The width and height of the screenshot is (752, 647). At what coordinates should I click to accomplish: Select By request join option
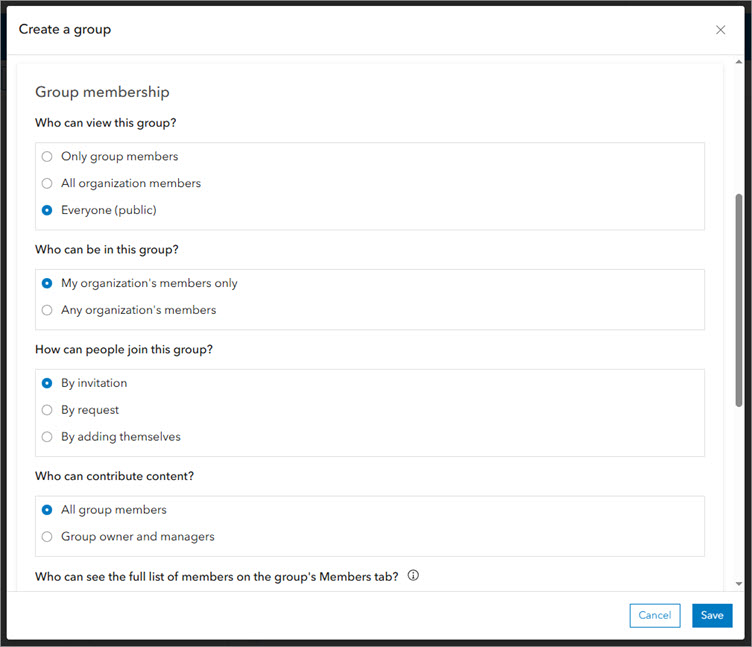click(x=47, y=411)
